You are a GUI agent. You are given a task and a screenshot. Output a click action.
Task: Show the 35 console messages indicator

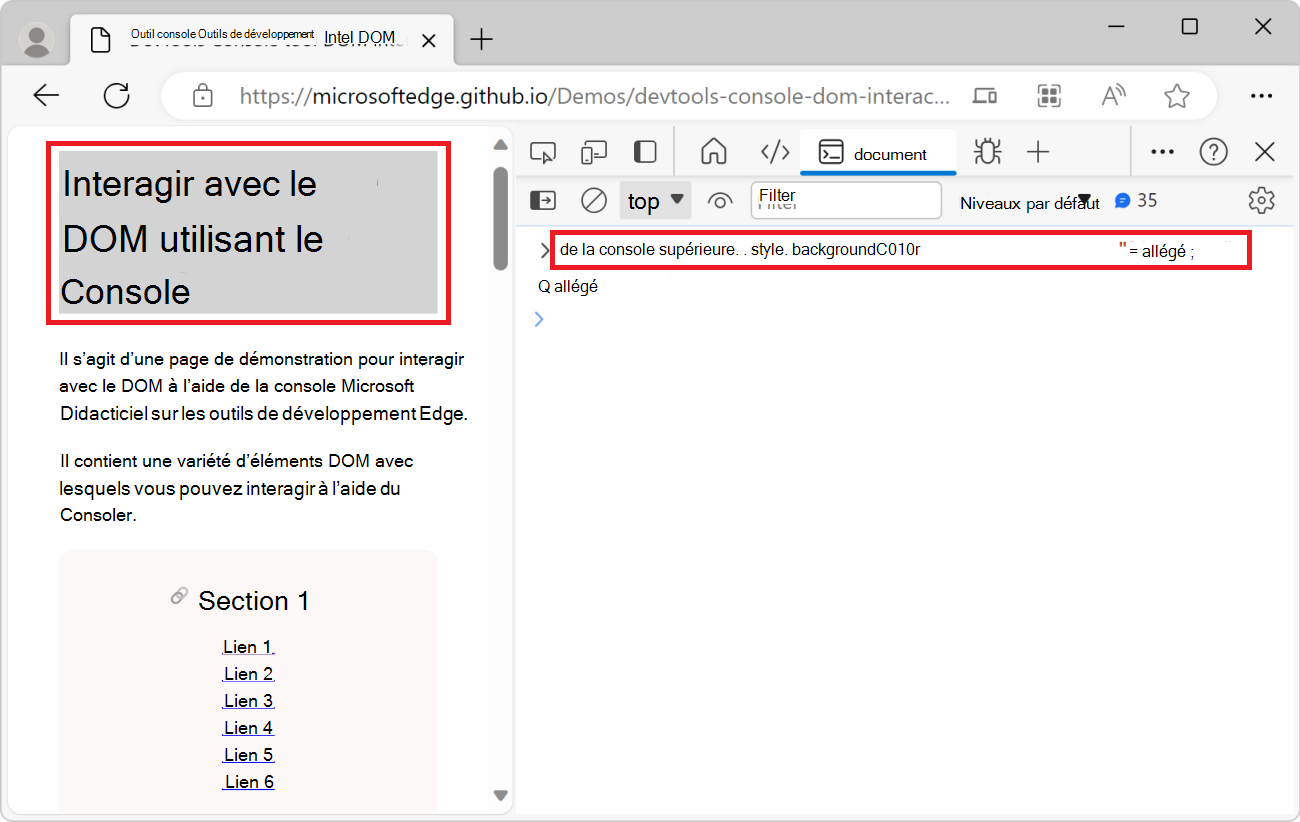pyautogui.click(x=1136, y=200)
